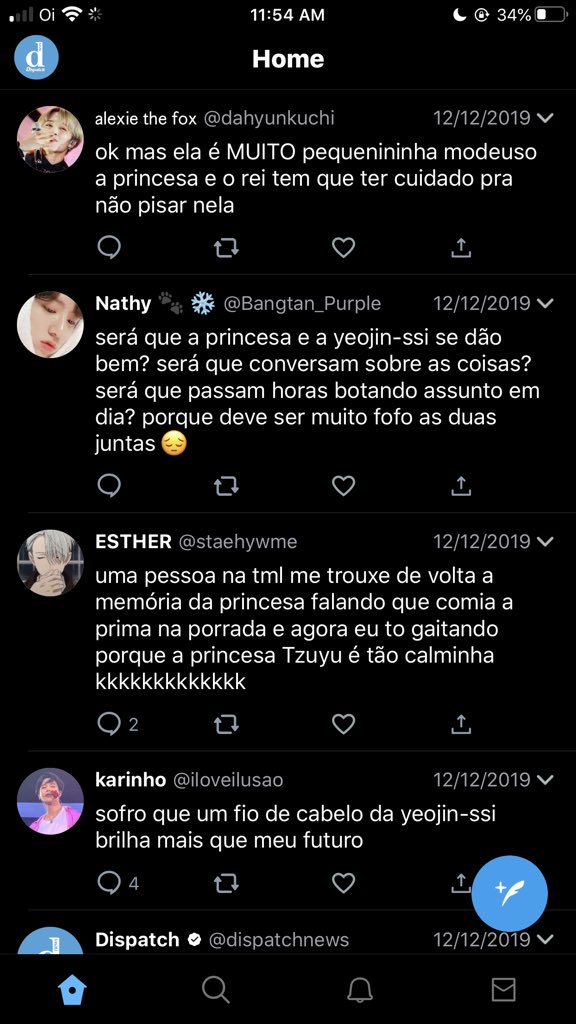Open the Dispatch profile avatar in header
576x1024 pixels.
point(37,57)
